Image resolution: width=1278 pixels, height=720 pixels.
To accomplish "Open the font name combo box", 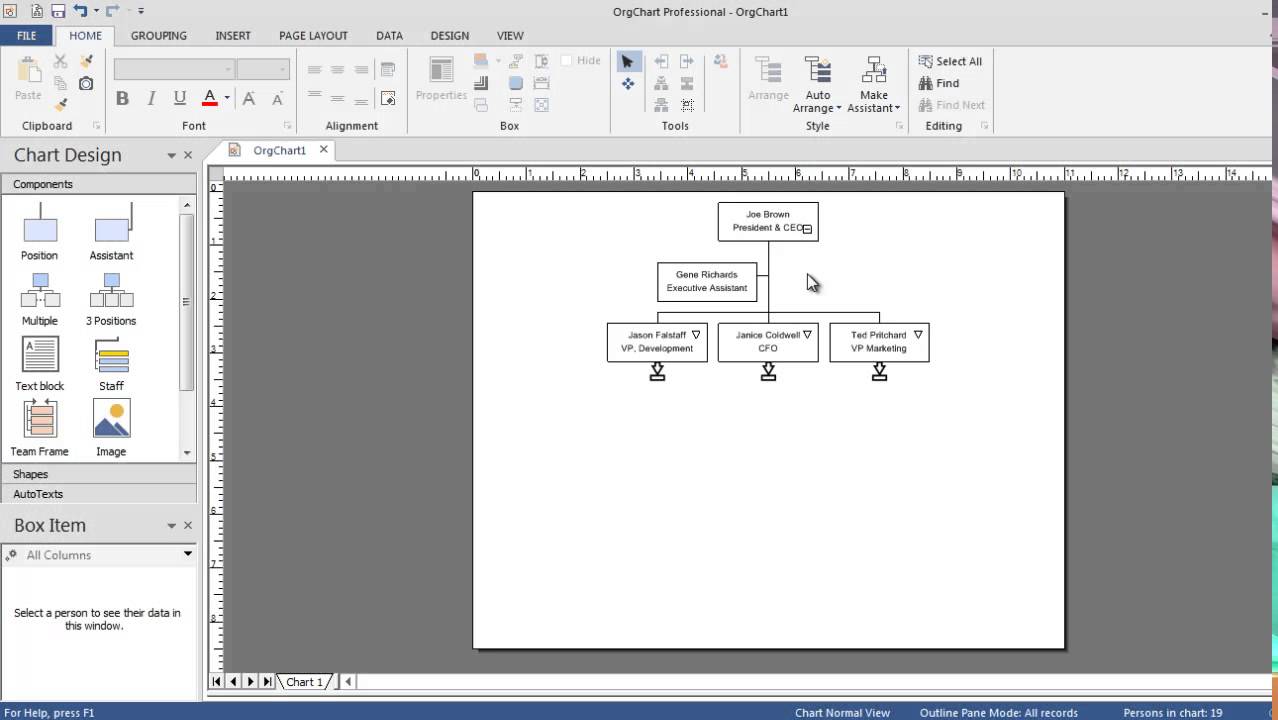I will click(x=173, y=69).
